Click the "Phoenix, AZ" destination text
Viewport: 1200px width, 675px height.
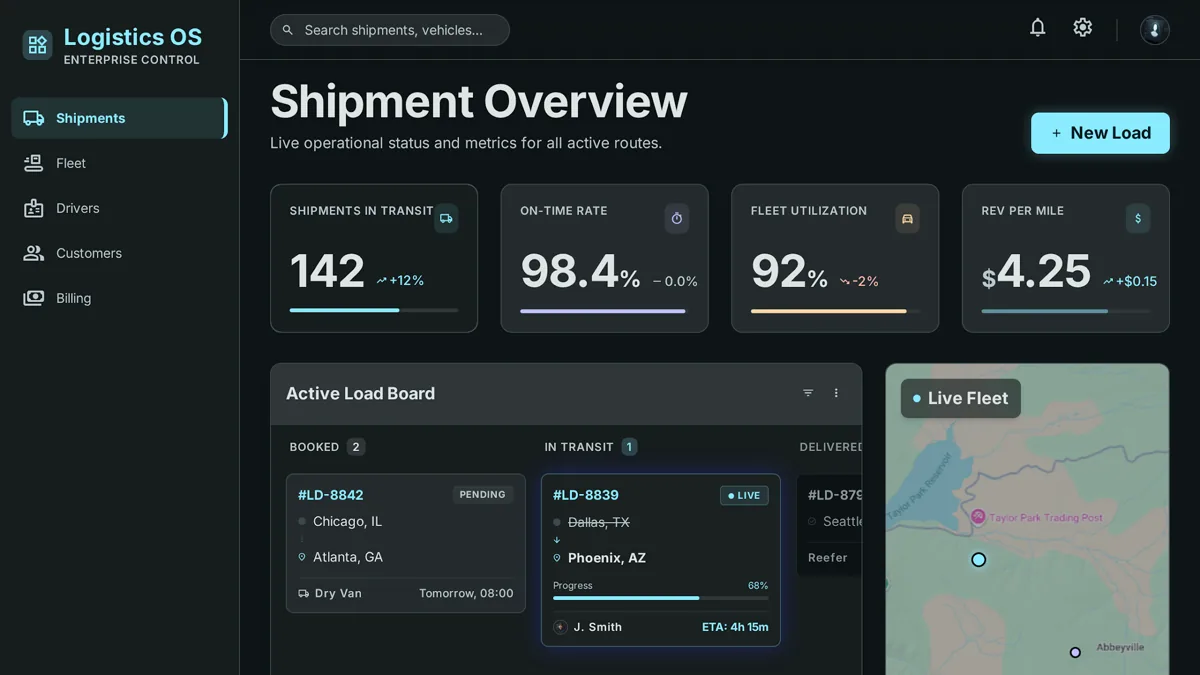coord(607,558)
